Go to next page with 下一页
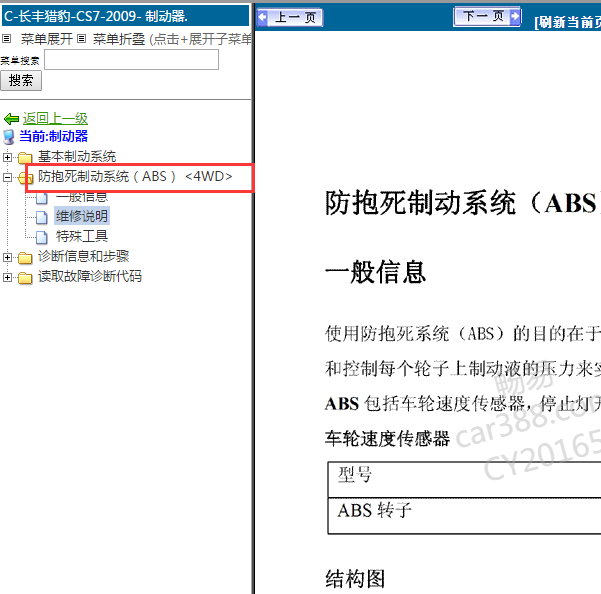This screenshot has width=601, height=594. (487, 17)
